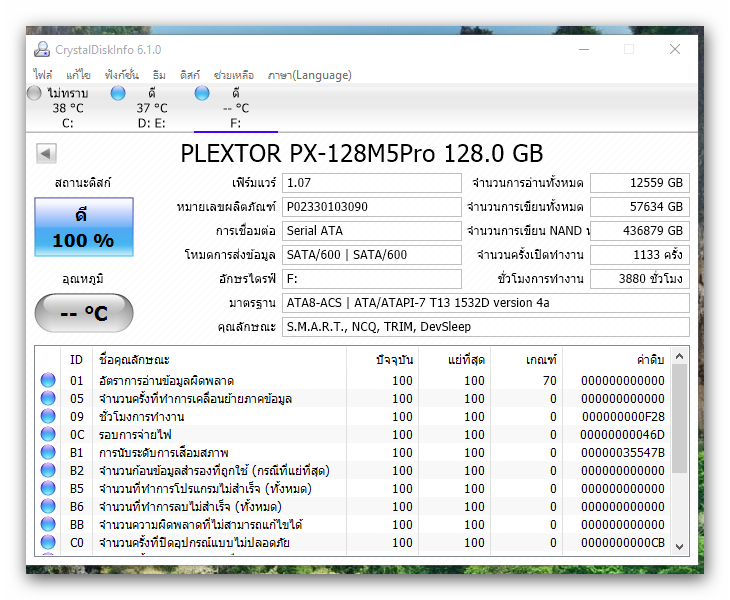
Task: Select attribute อัตราการอ่านข้อมูลผิดพลาด
Action: (x=166, y=381)
